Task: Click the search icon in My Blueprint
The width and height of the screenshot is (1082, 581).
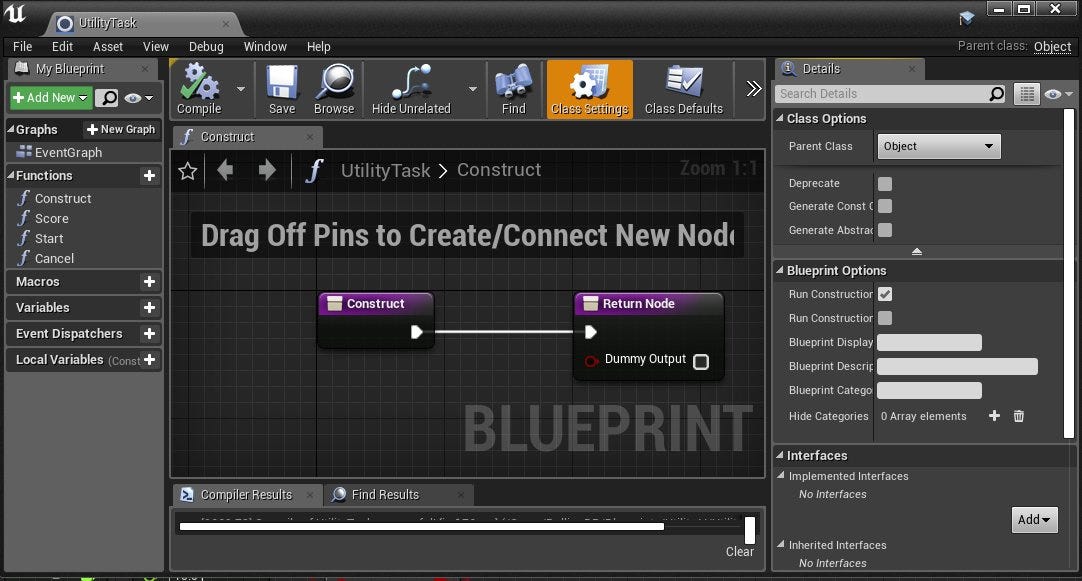Action: coord(108,98)
